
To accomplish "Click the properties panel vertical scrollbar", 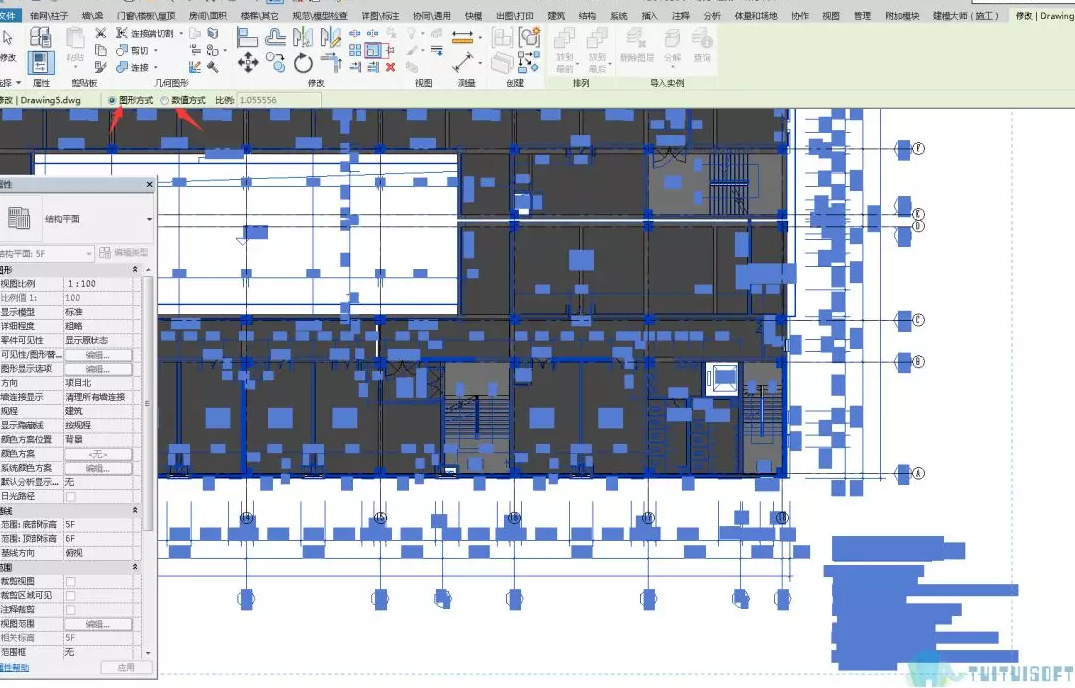I will click(147, 404).
